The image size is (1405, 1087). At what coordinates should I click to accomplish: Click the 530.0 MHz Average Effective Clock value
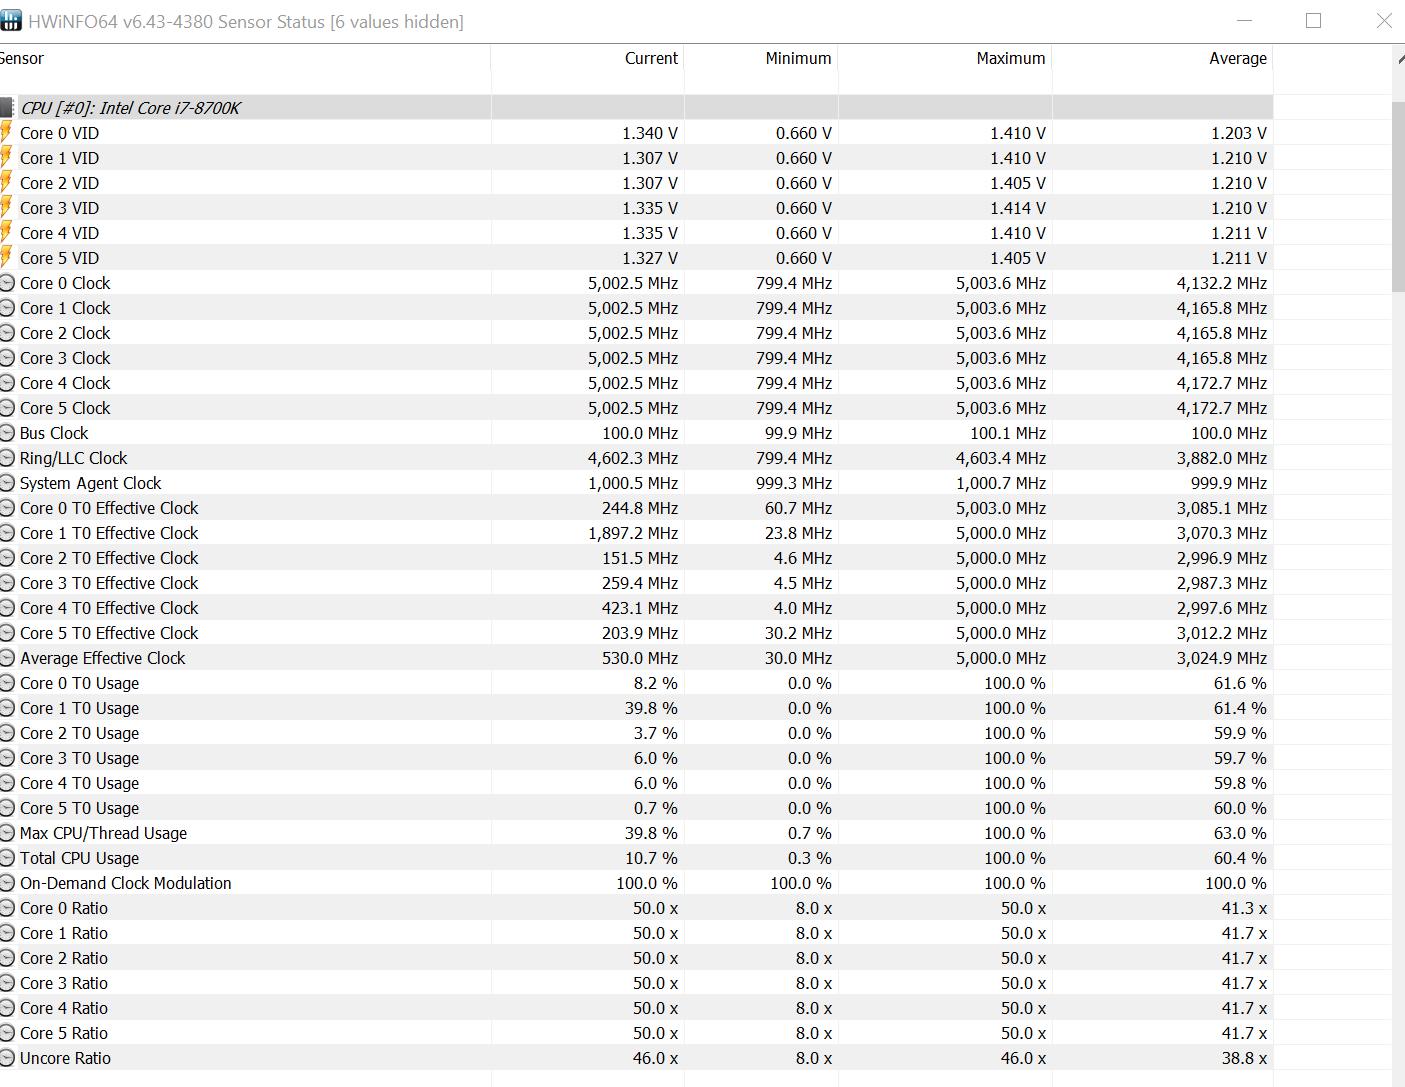pyautogui.click(x=640, y=658)
